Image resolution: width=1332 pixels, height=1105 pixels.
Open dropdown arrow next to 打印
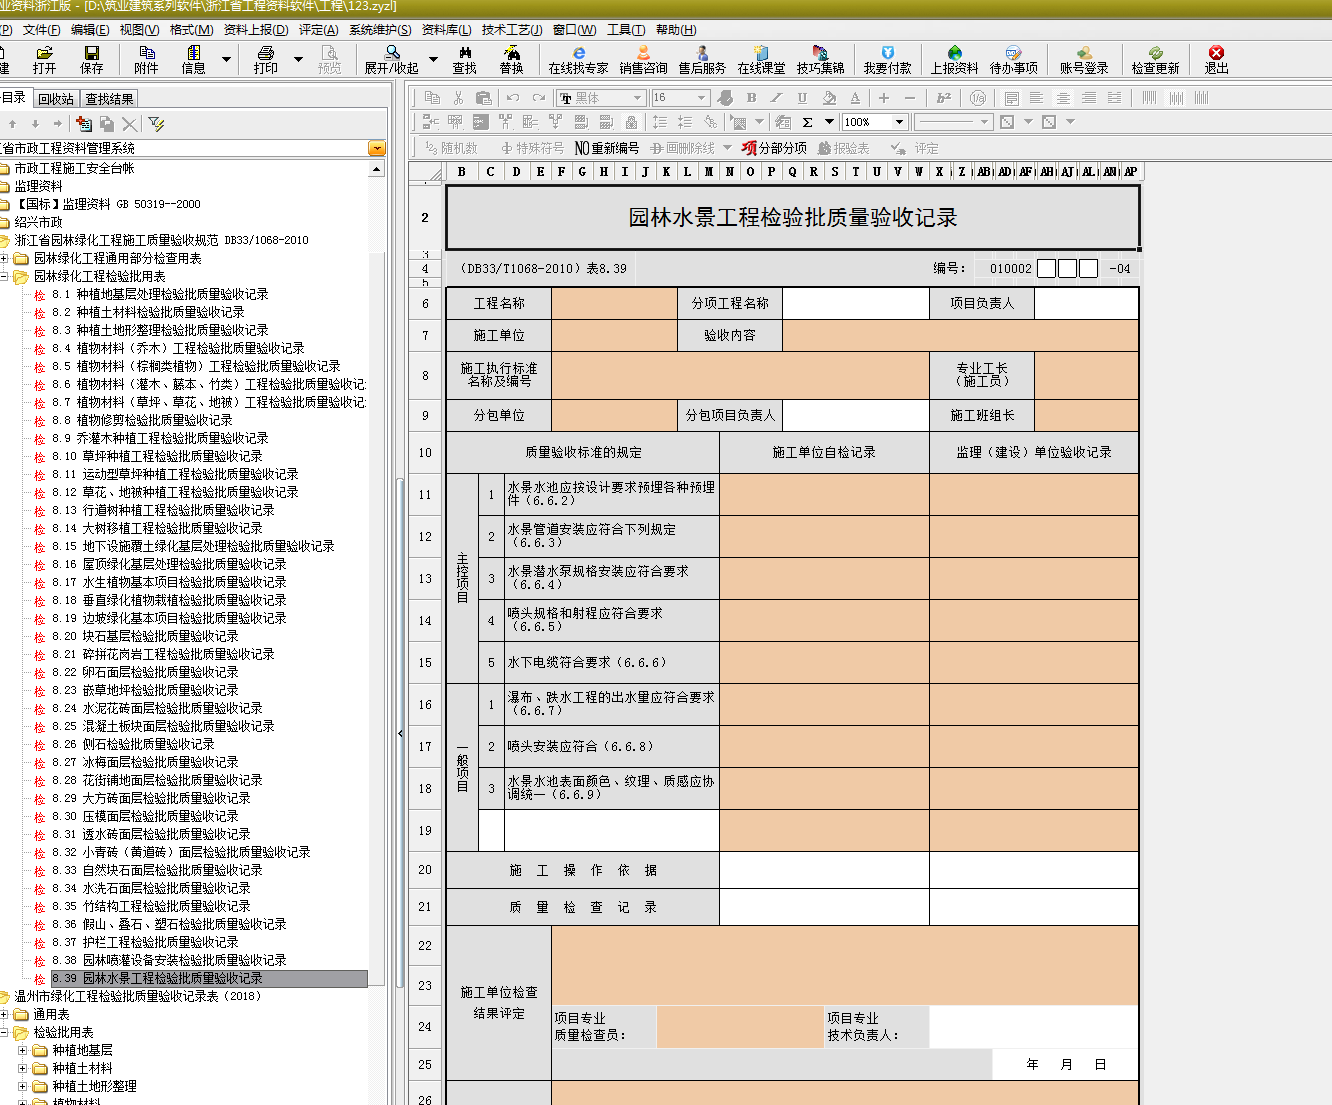[x=298, y=60]
